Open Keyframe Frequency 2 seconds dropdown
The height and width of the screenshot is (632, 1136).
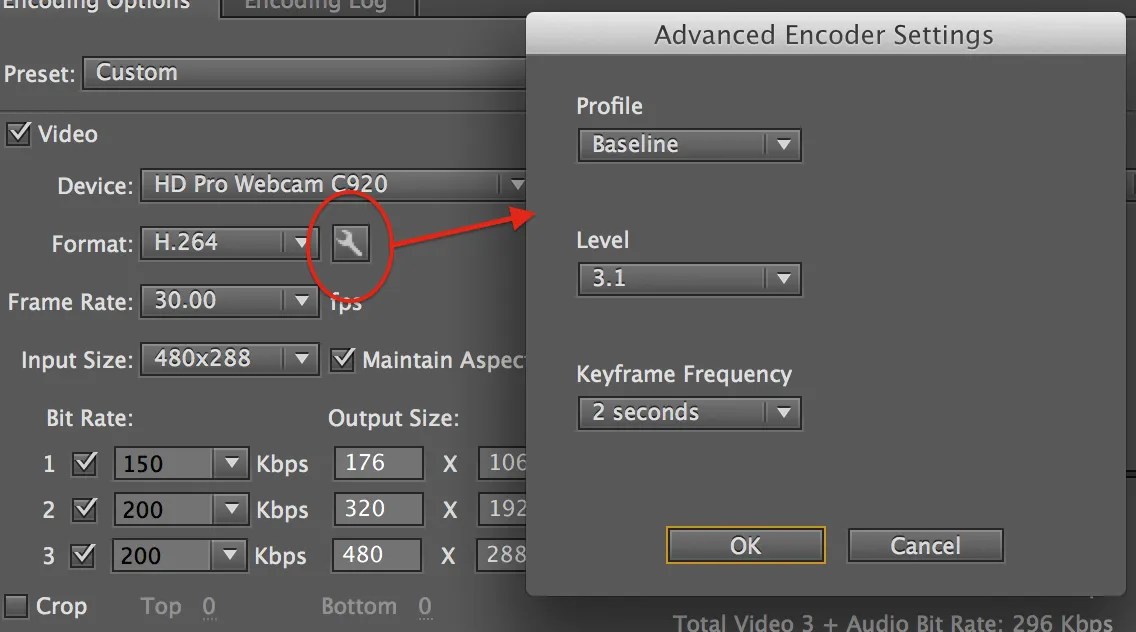pos(690,413)
